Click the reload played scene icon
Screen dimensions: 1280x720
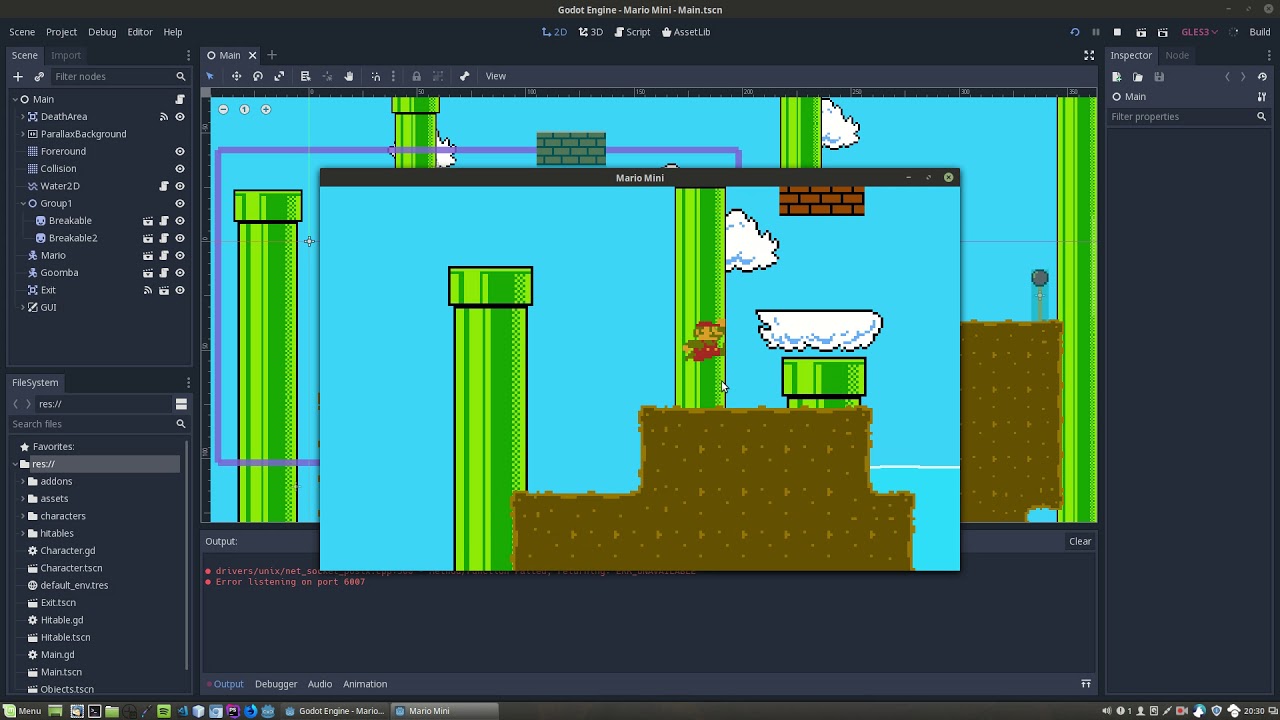click(1074, 32)
